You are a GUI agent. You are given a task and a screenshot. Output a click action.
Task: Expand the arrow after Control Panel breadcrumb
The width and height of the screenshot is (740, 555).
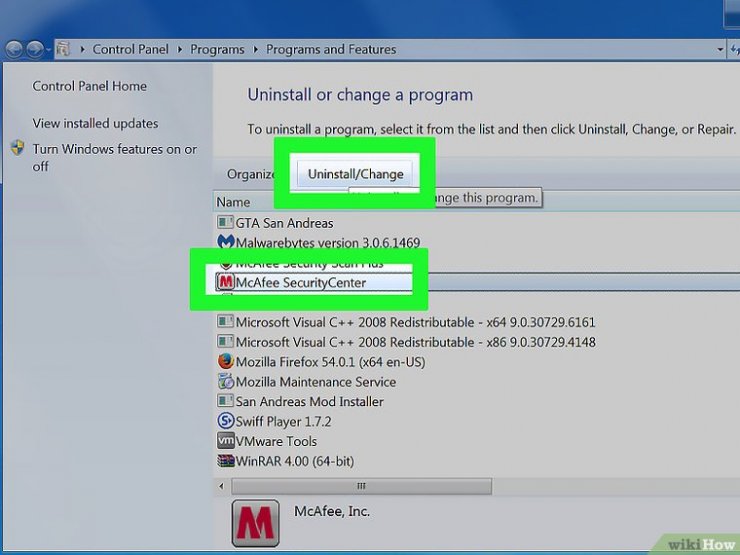coord(180,50)
